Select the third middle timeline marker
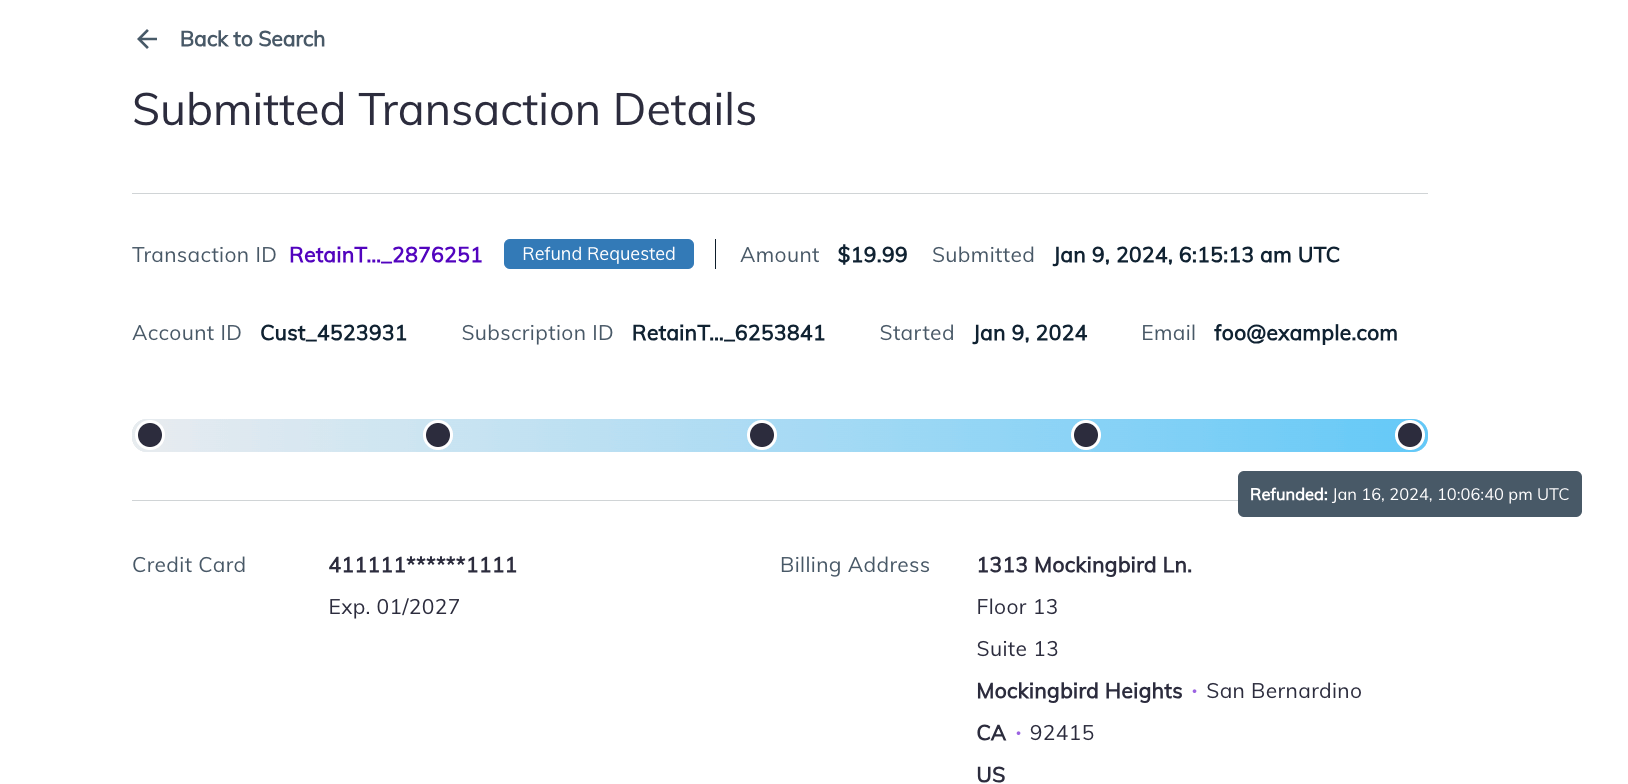This screenshot has width=1628, height=784. (x=762, y=435)
